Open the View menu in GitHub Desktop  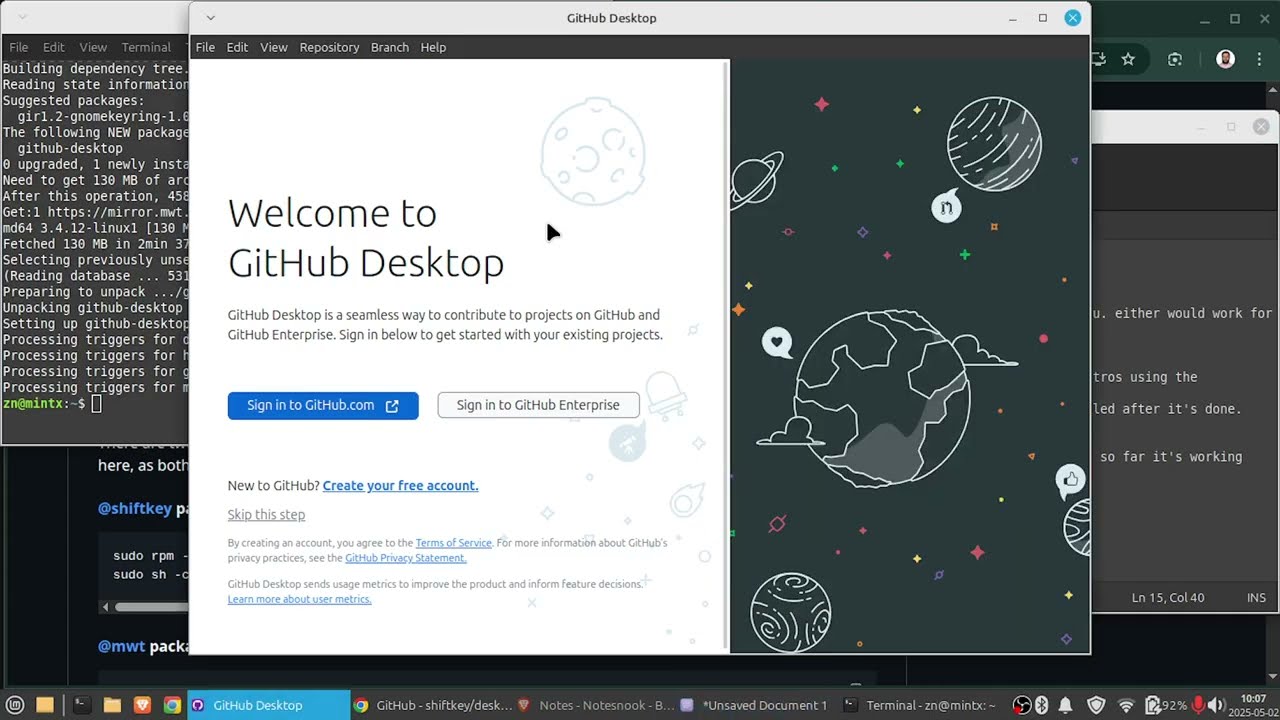point(274,47)
